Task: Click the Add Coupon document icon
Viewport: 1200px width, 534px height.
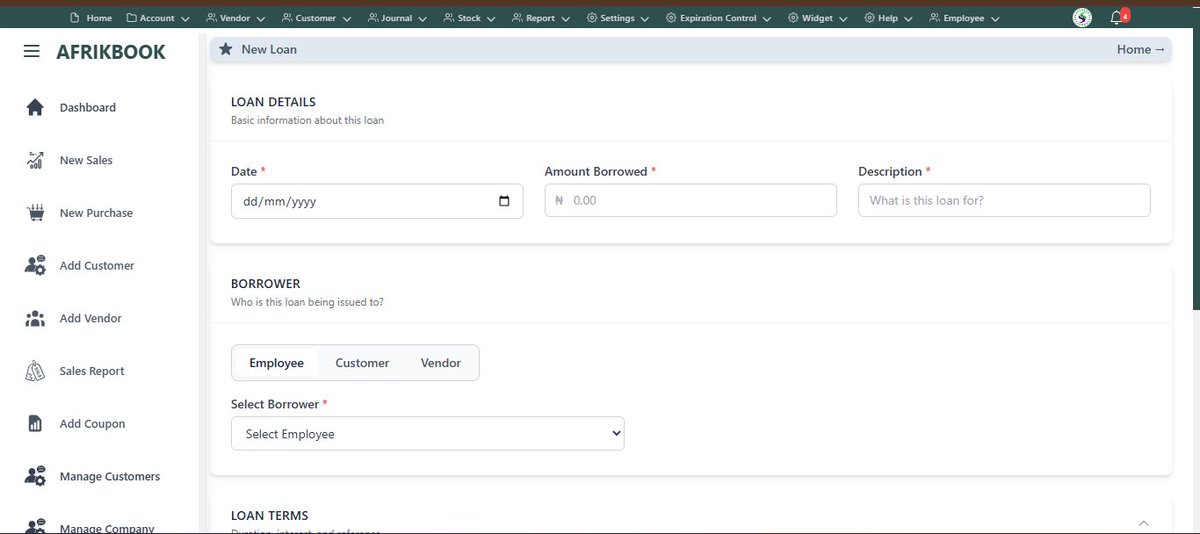Action: 35,424
